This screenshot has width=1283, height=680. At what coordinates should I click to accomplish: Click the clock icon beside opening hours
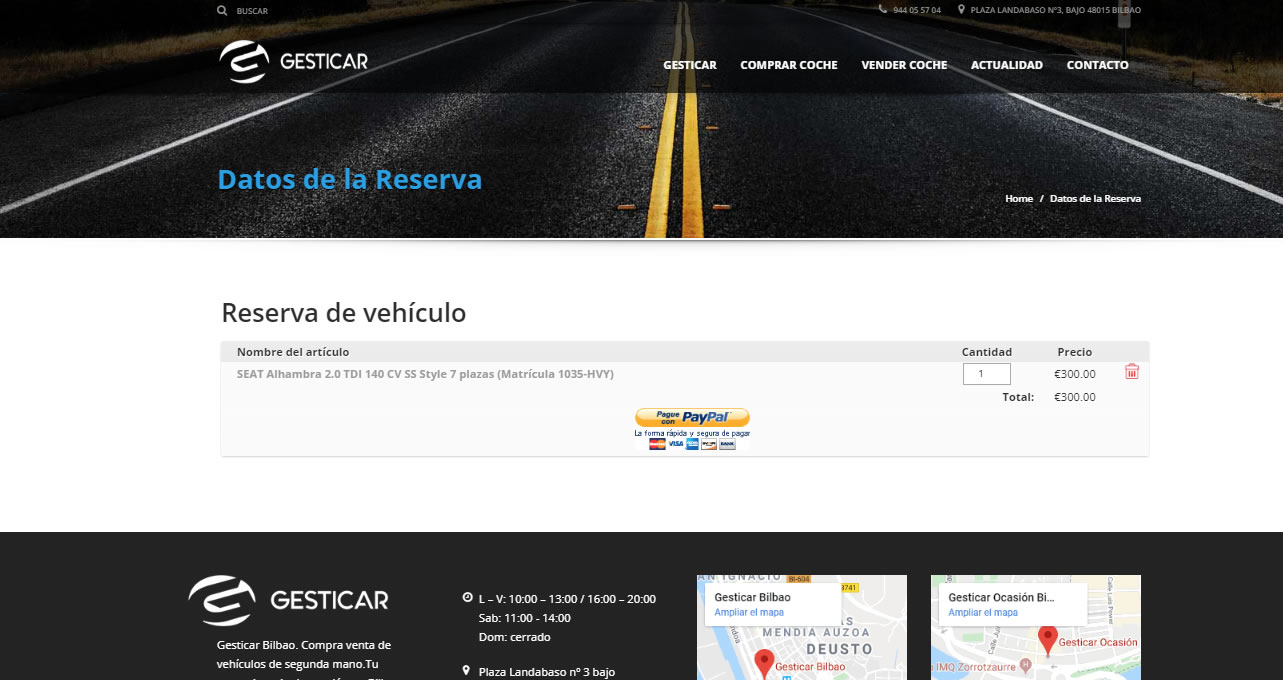click(467, 598)
